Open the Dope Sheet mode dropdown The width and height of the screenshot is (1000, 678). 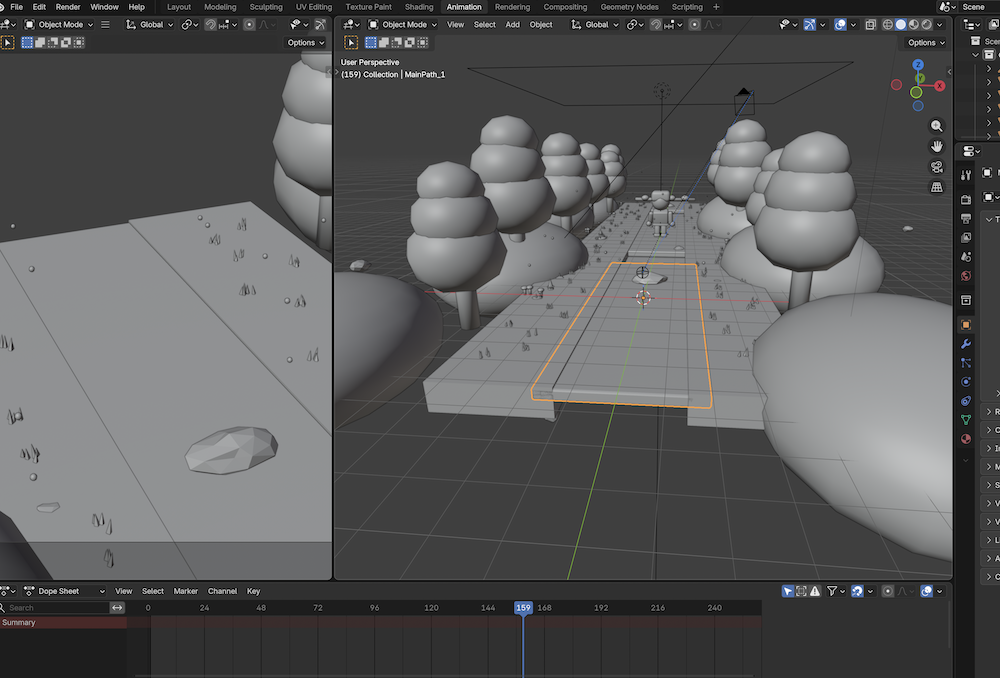pyautogui.click(x=64, y=591)
